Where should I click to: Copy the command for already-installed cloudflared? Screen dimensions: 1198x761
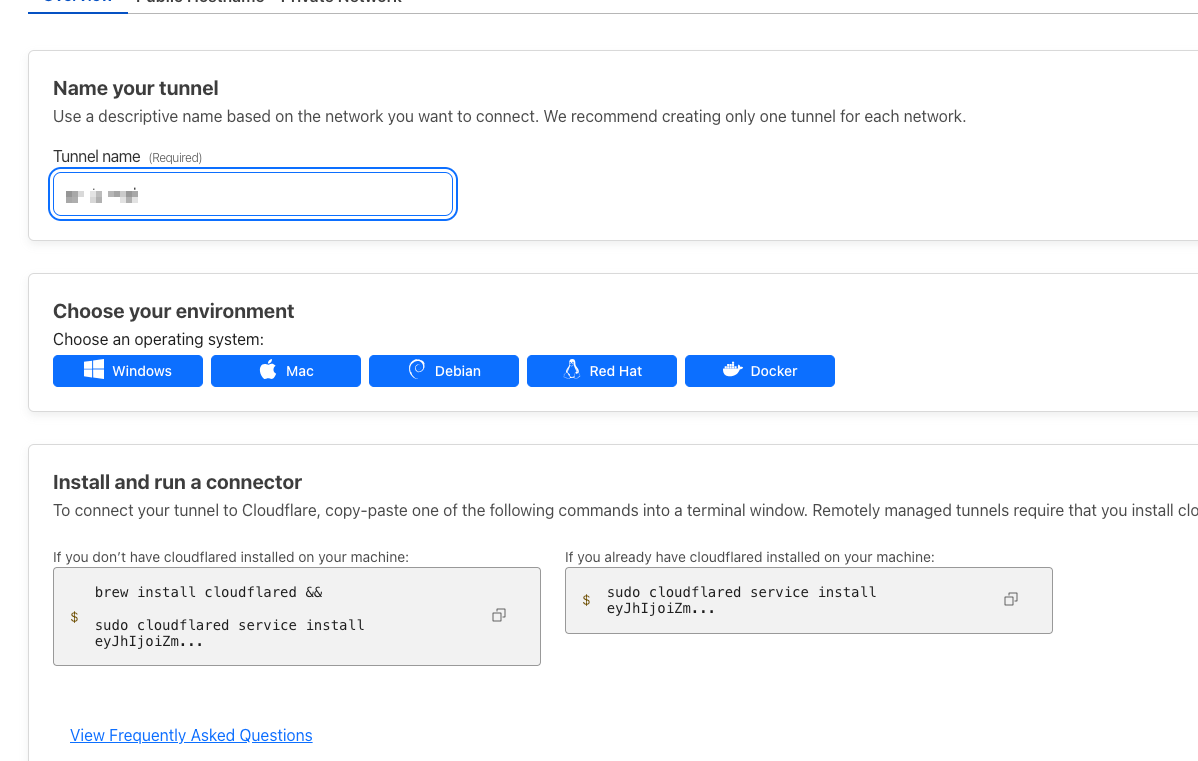1011,599
